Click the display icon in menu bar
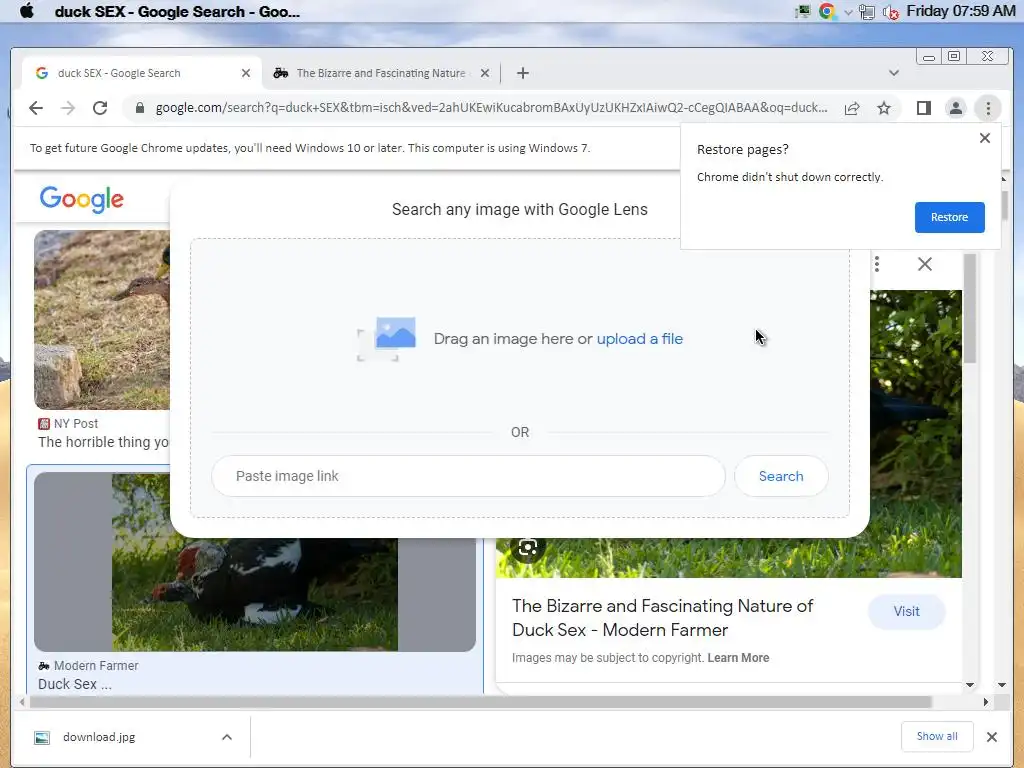The height and width of the screenshot is (768, 1024). coord(867,12)
